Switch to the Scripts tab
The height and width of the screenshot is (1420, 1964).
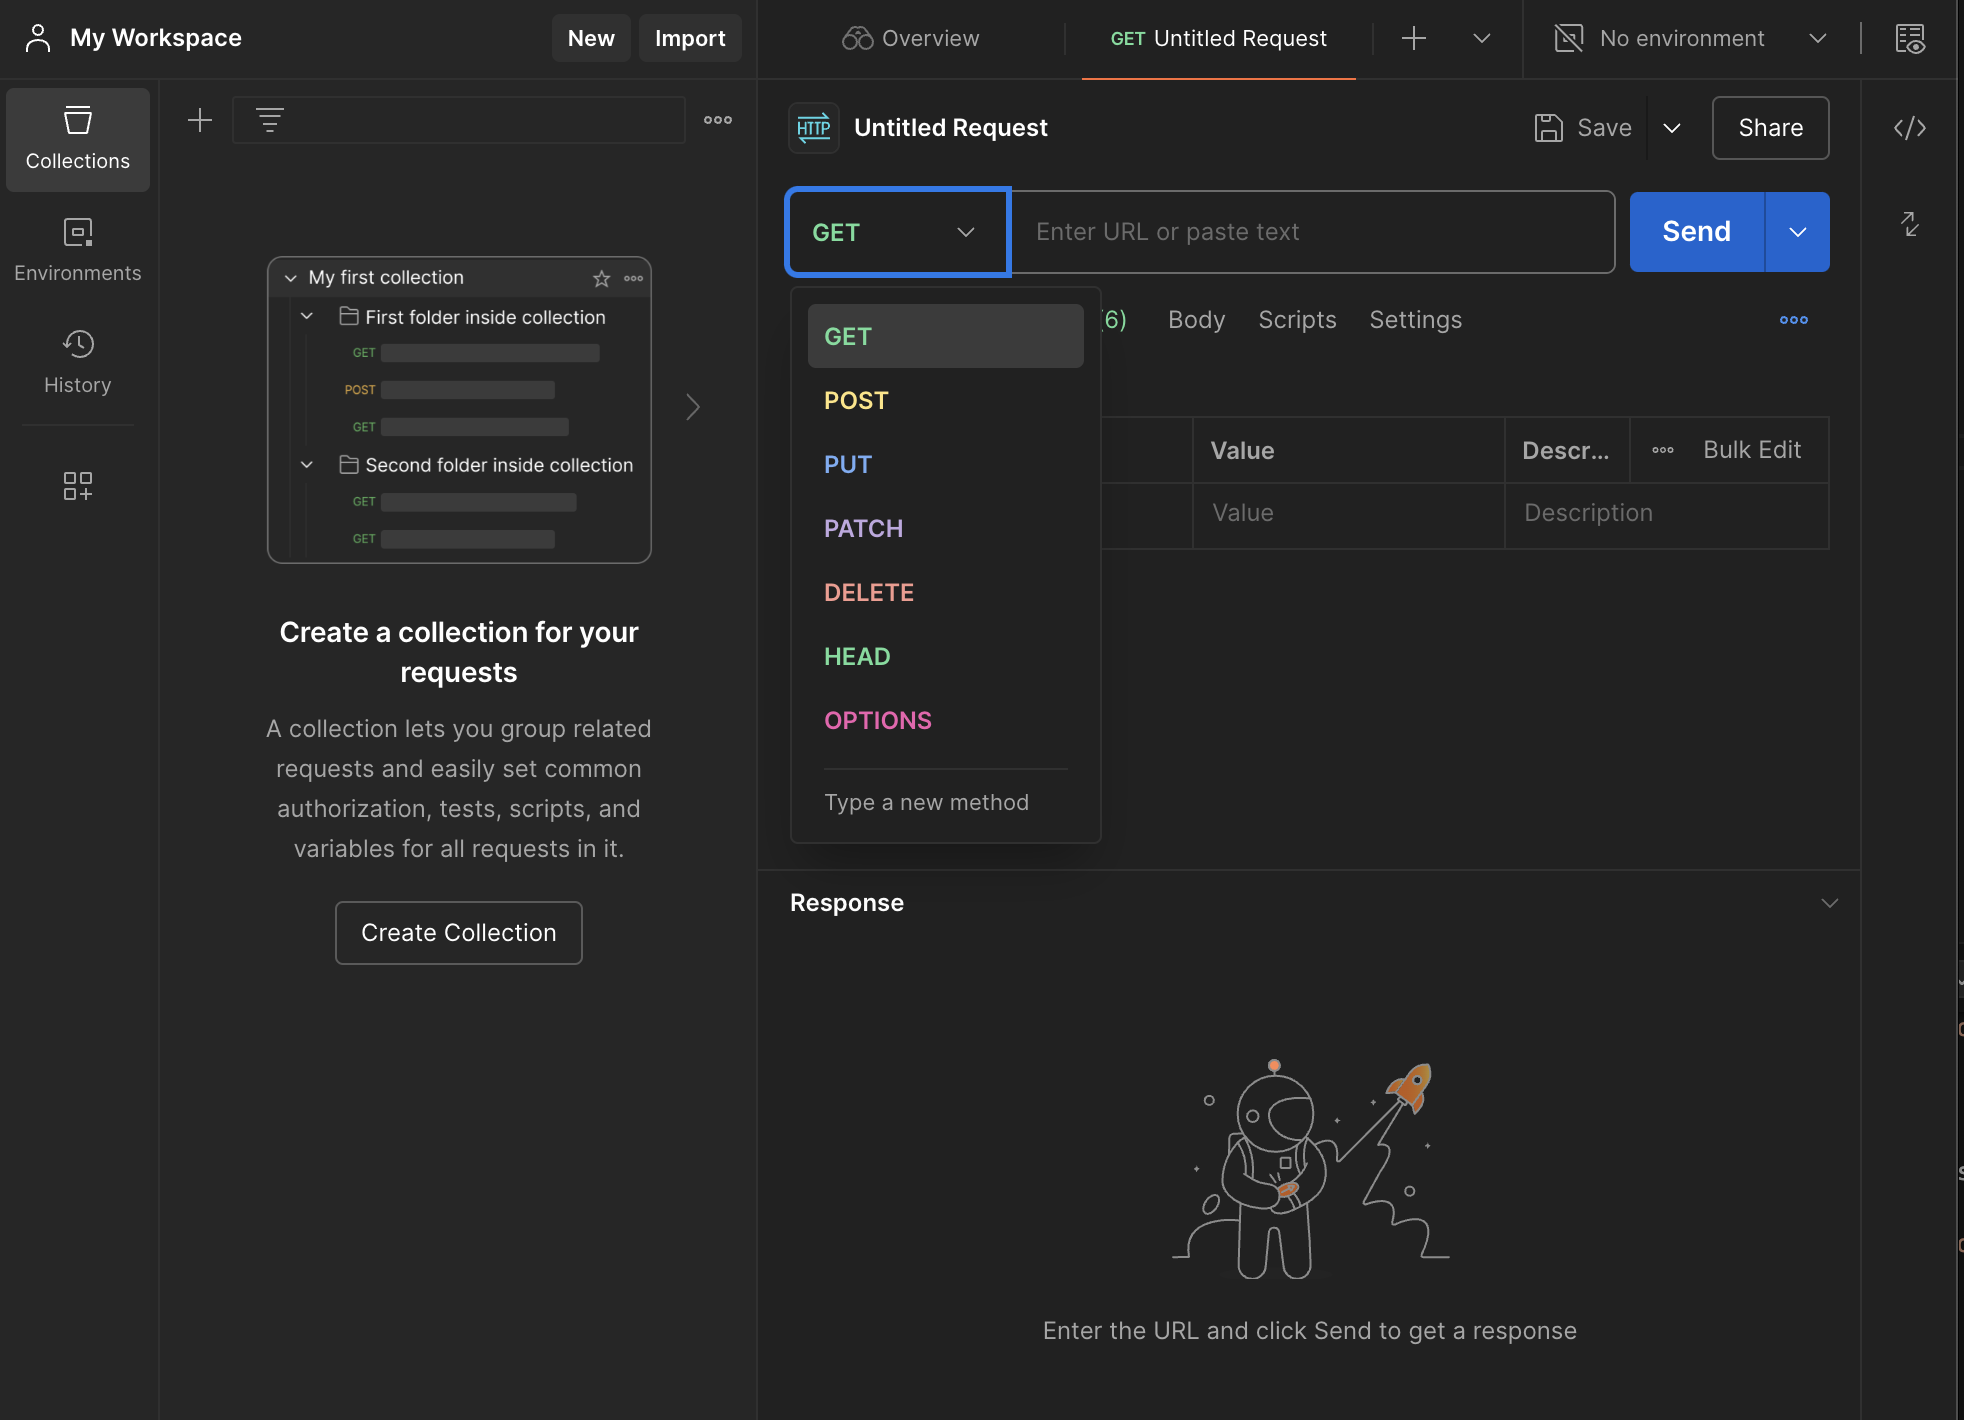click(x=1297, y=320)
